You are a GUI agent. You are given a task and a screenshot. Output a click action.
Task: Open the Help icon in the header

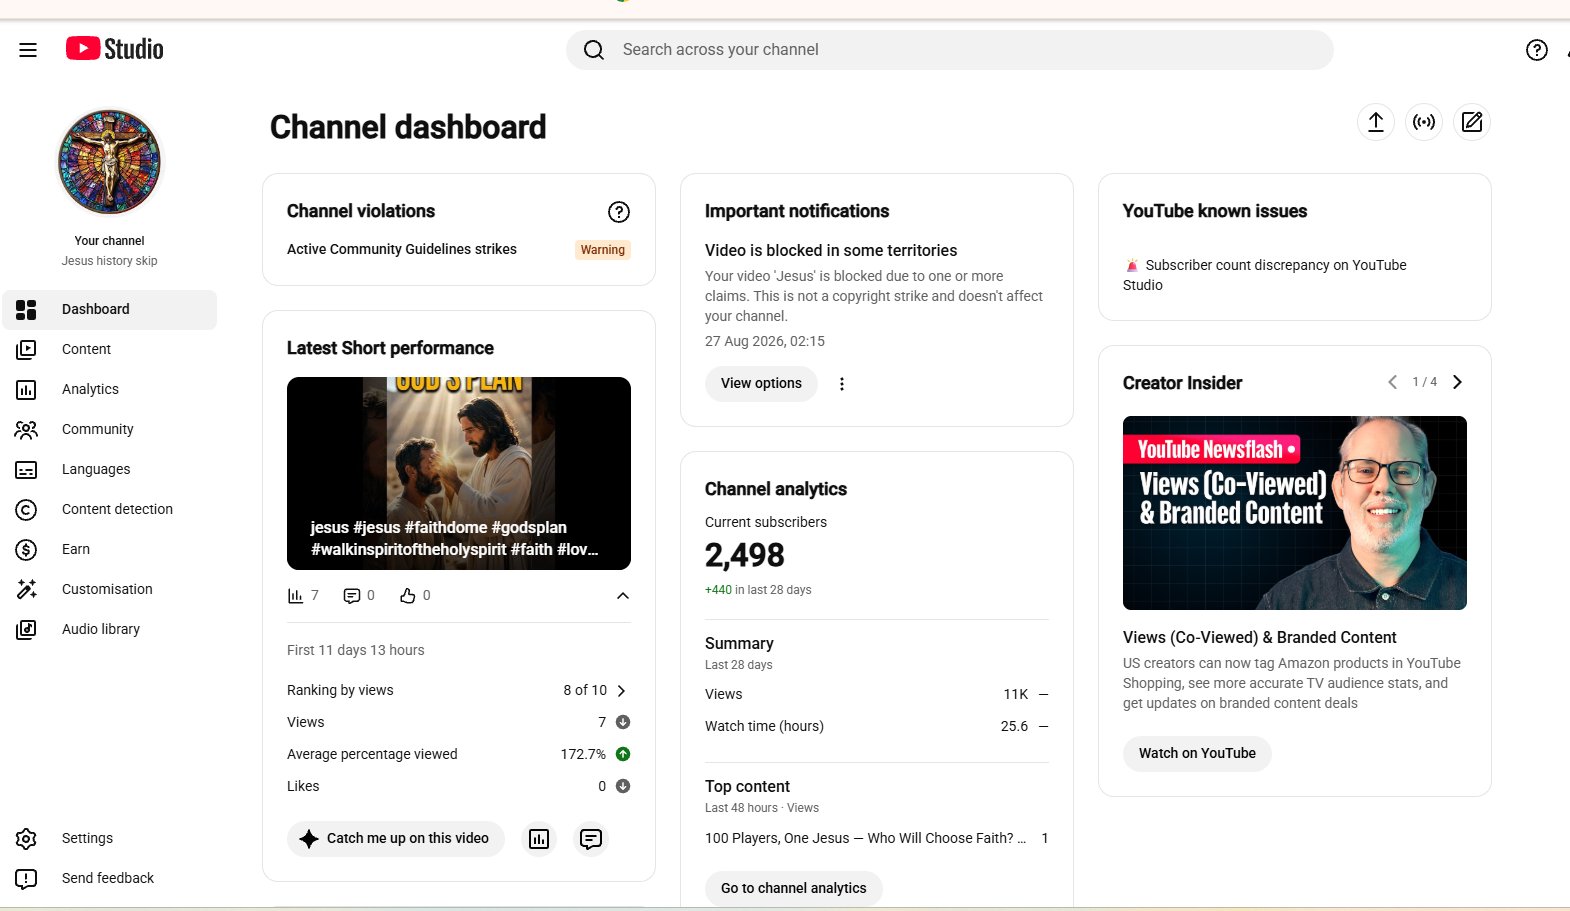tap(1537, 50)
